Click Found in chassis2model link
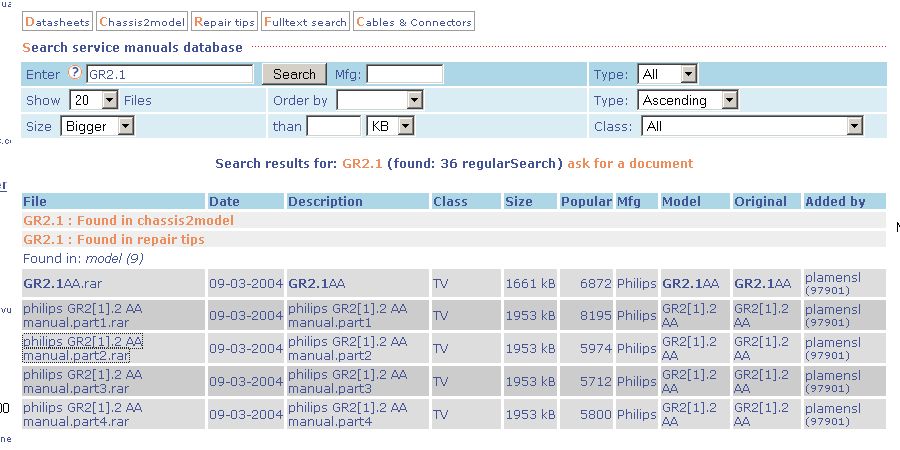The width and height of the screenshot is (900, 450). coord(128,220)
